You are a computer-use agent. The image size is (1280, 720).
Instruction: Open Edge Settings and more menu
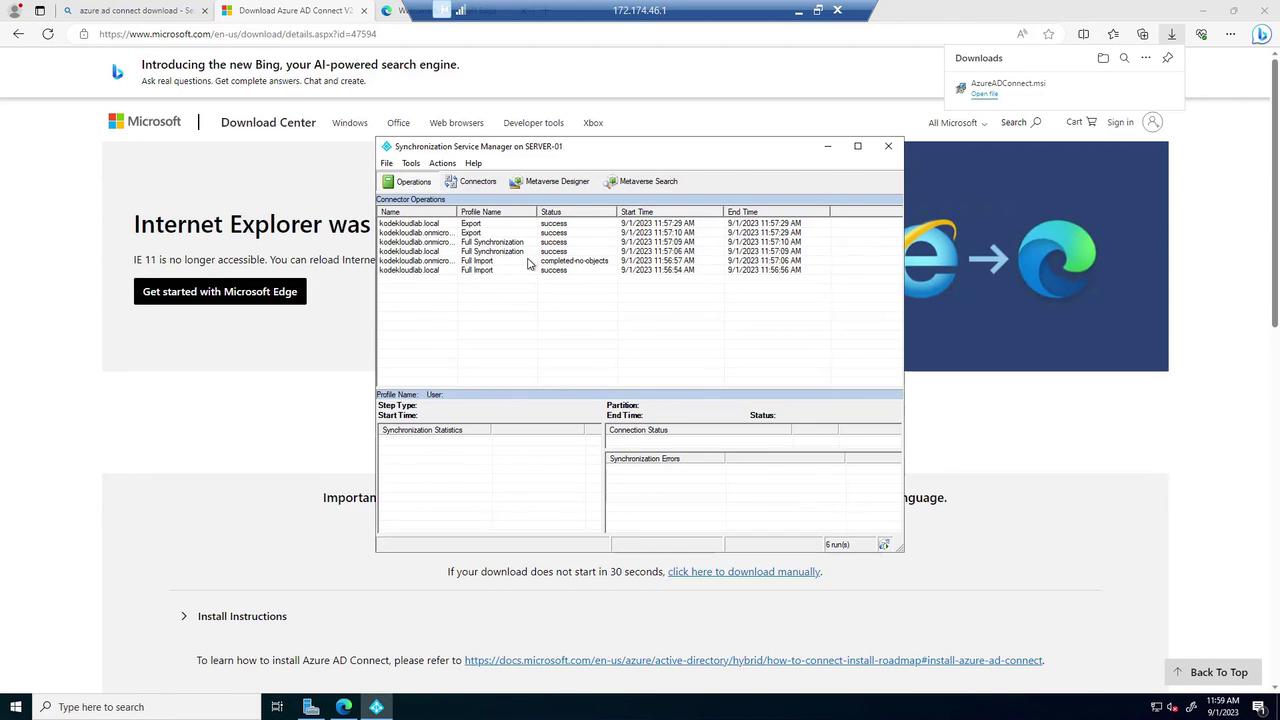tap(1231, 34)
